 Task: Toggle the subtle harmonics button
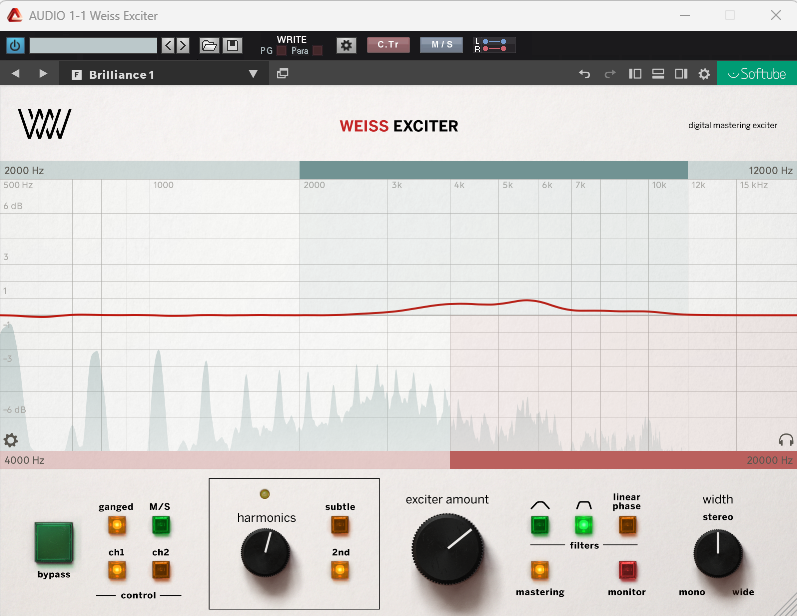[340, 525]
